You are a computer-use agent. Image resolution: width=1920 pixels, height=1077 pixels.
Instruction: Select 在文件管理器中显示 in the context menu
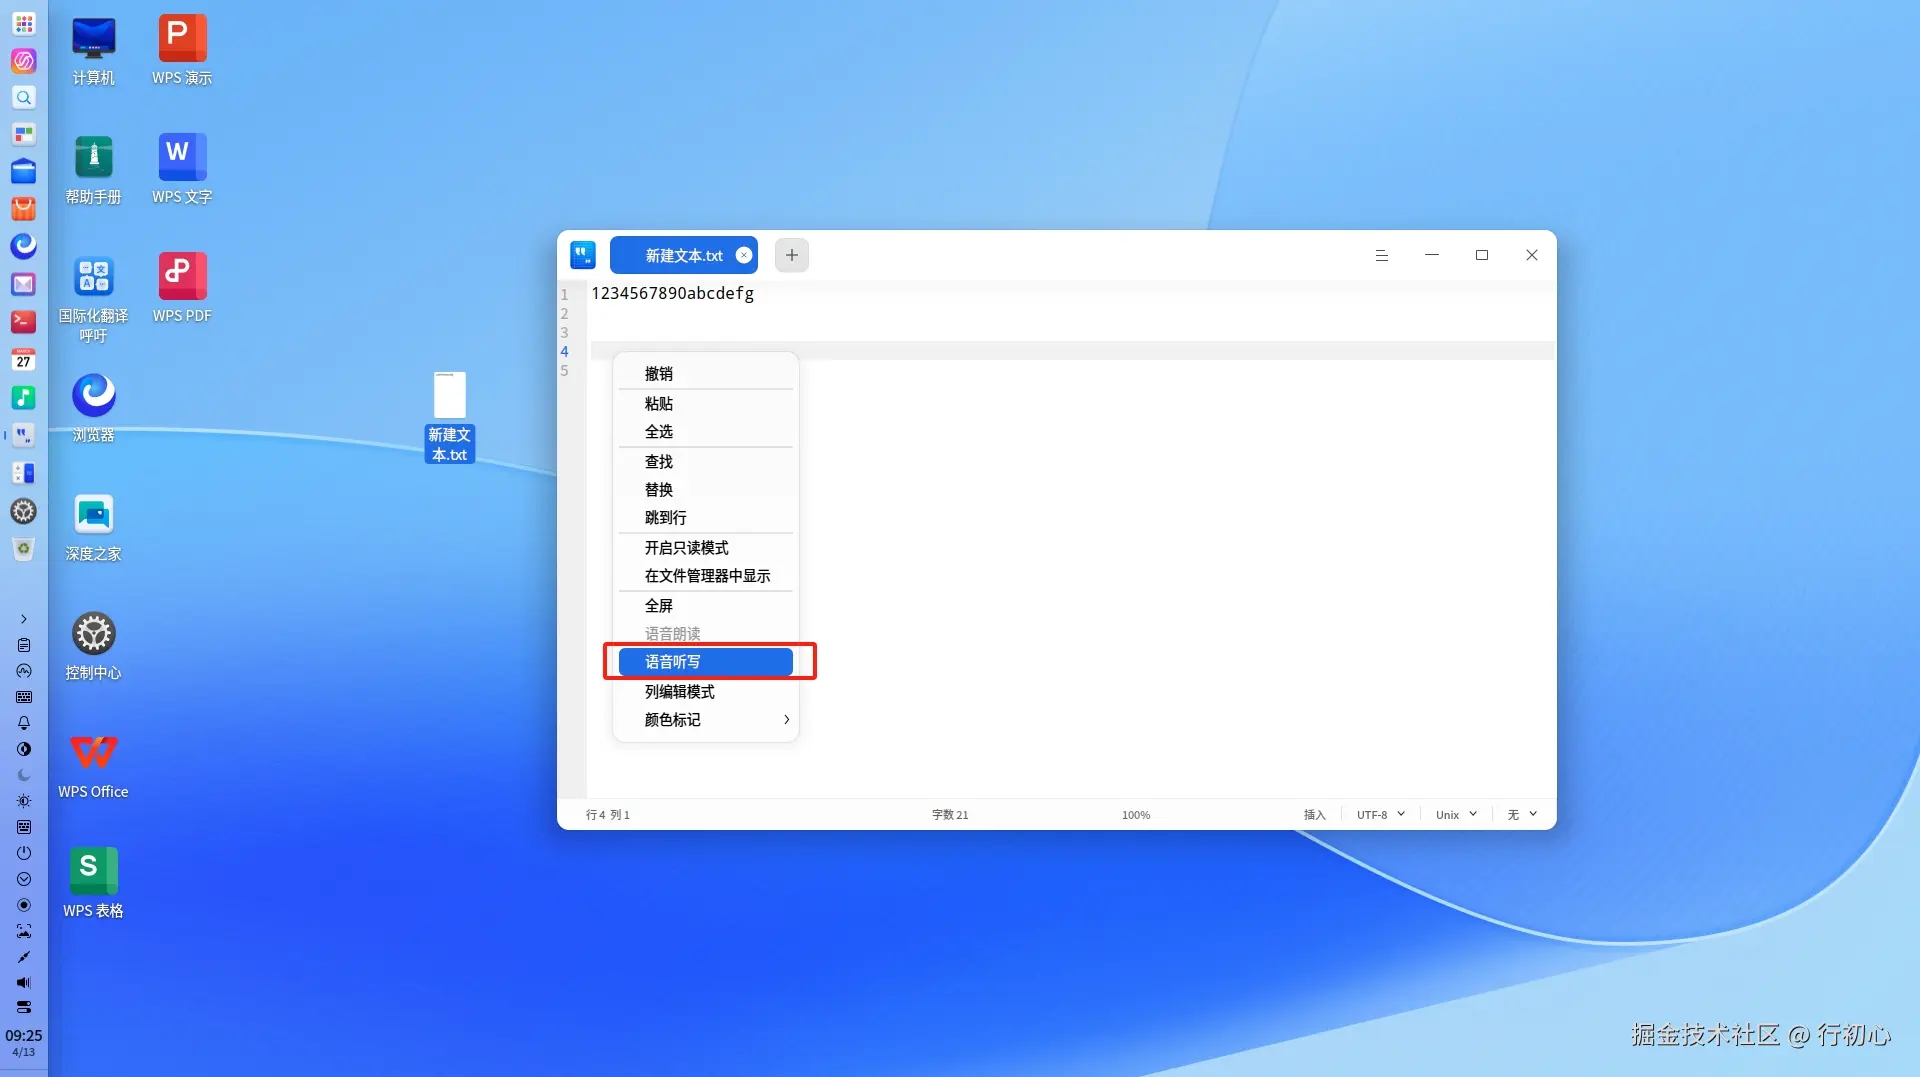pyautogui.click(x=706, y=576)
